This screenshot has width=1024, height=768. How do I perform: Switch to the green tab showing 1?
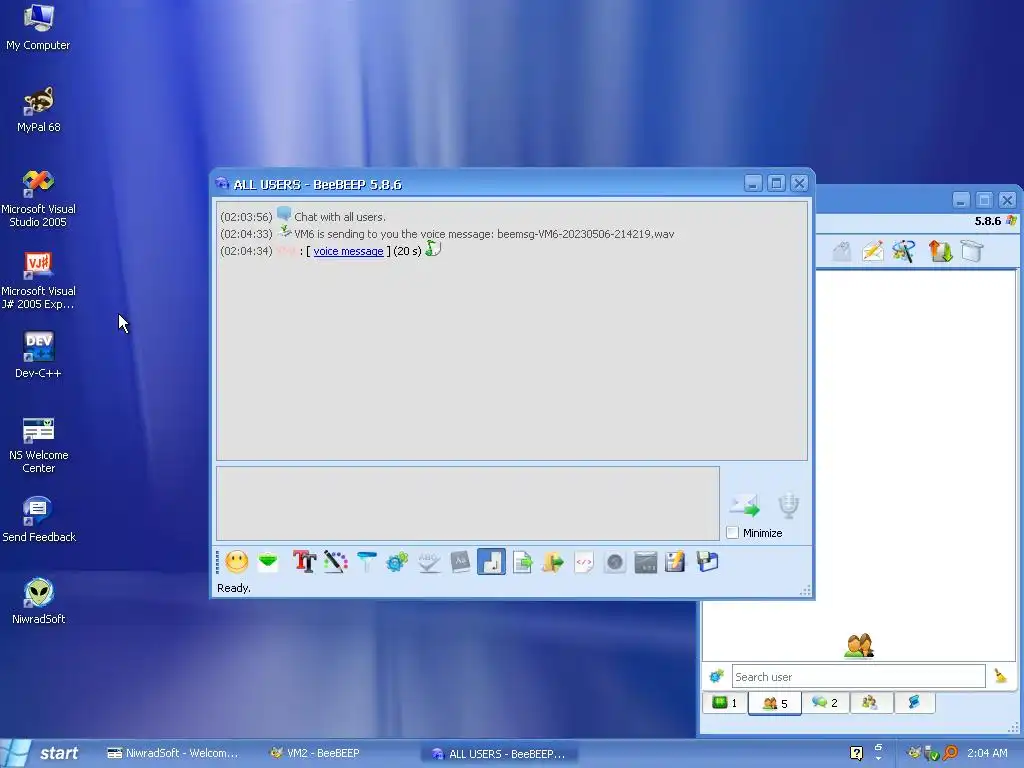(725, 703)
